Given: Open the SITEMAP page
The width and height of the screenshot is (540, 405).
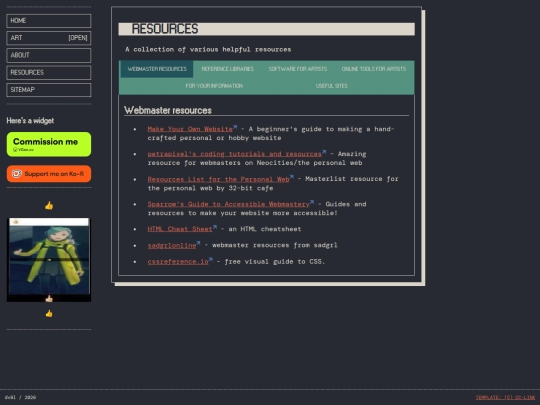Looking at the screenshot, I should (x=49, y=90).
